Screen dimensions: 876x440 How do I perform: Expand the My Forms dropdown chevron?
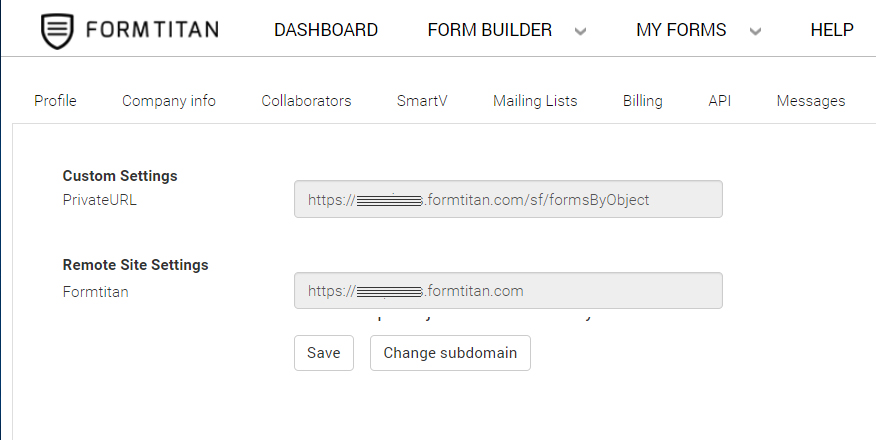click(755, 31)
